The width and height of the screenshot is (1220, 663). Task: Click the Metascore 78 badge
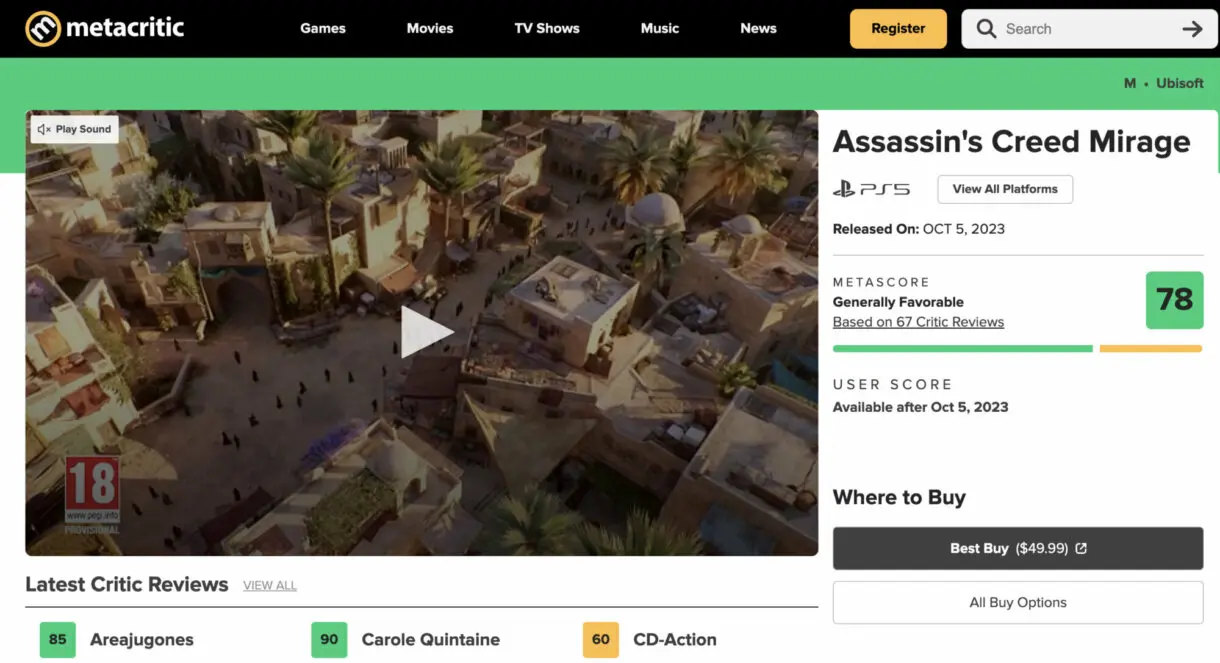(1174, 299)
